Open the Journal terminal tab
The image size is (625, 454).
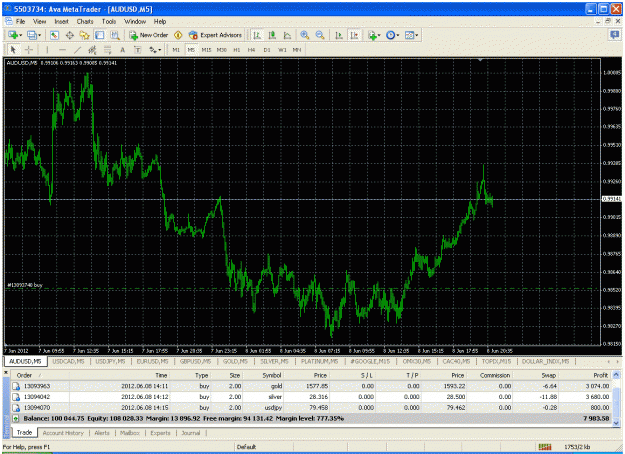click(x=191, y=433)
